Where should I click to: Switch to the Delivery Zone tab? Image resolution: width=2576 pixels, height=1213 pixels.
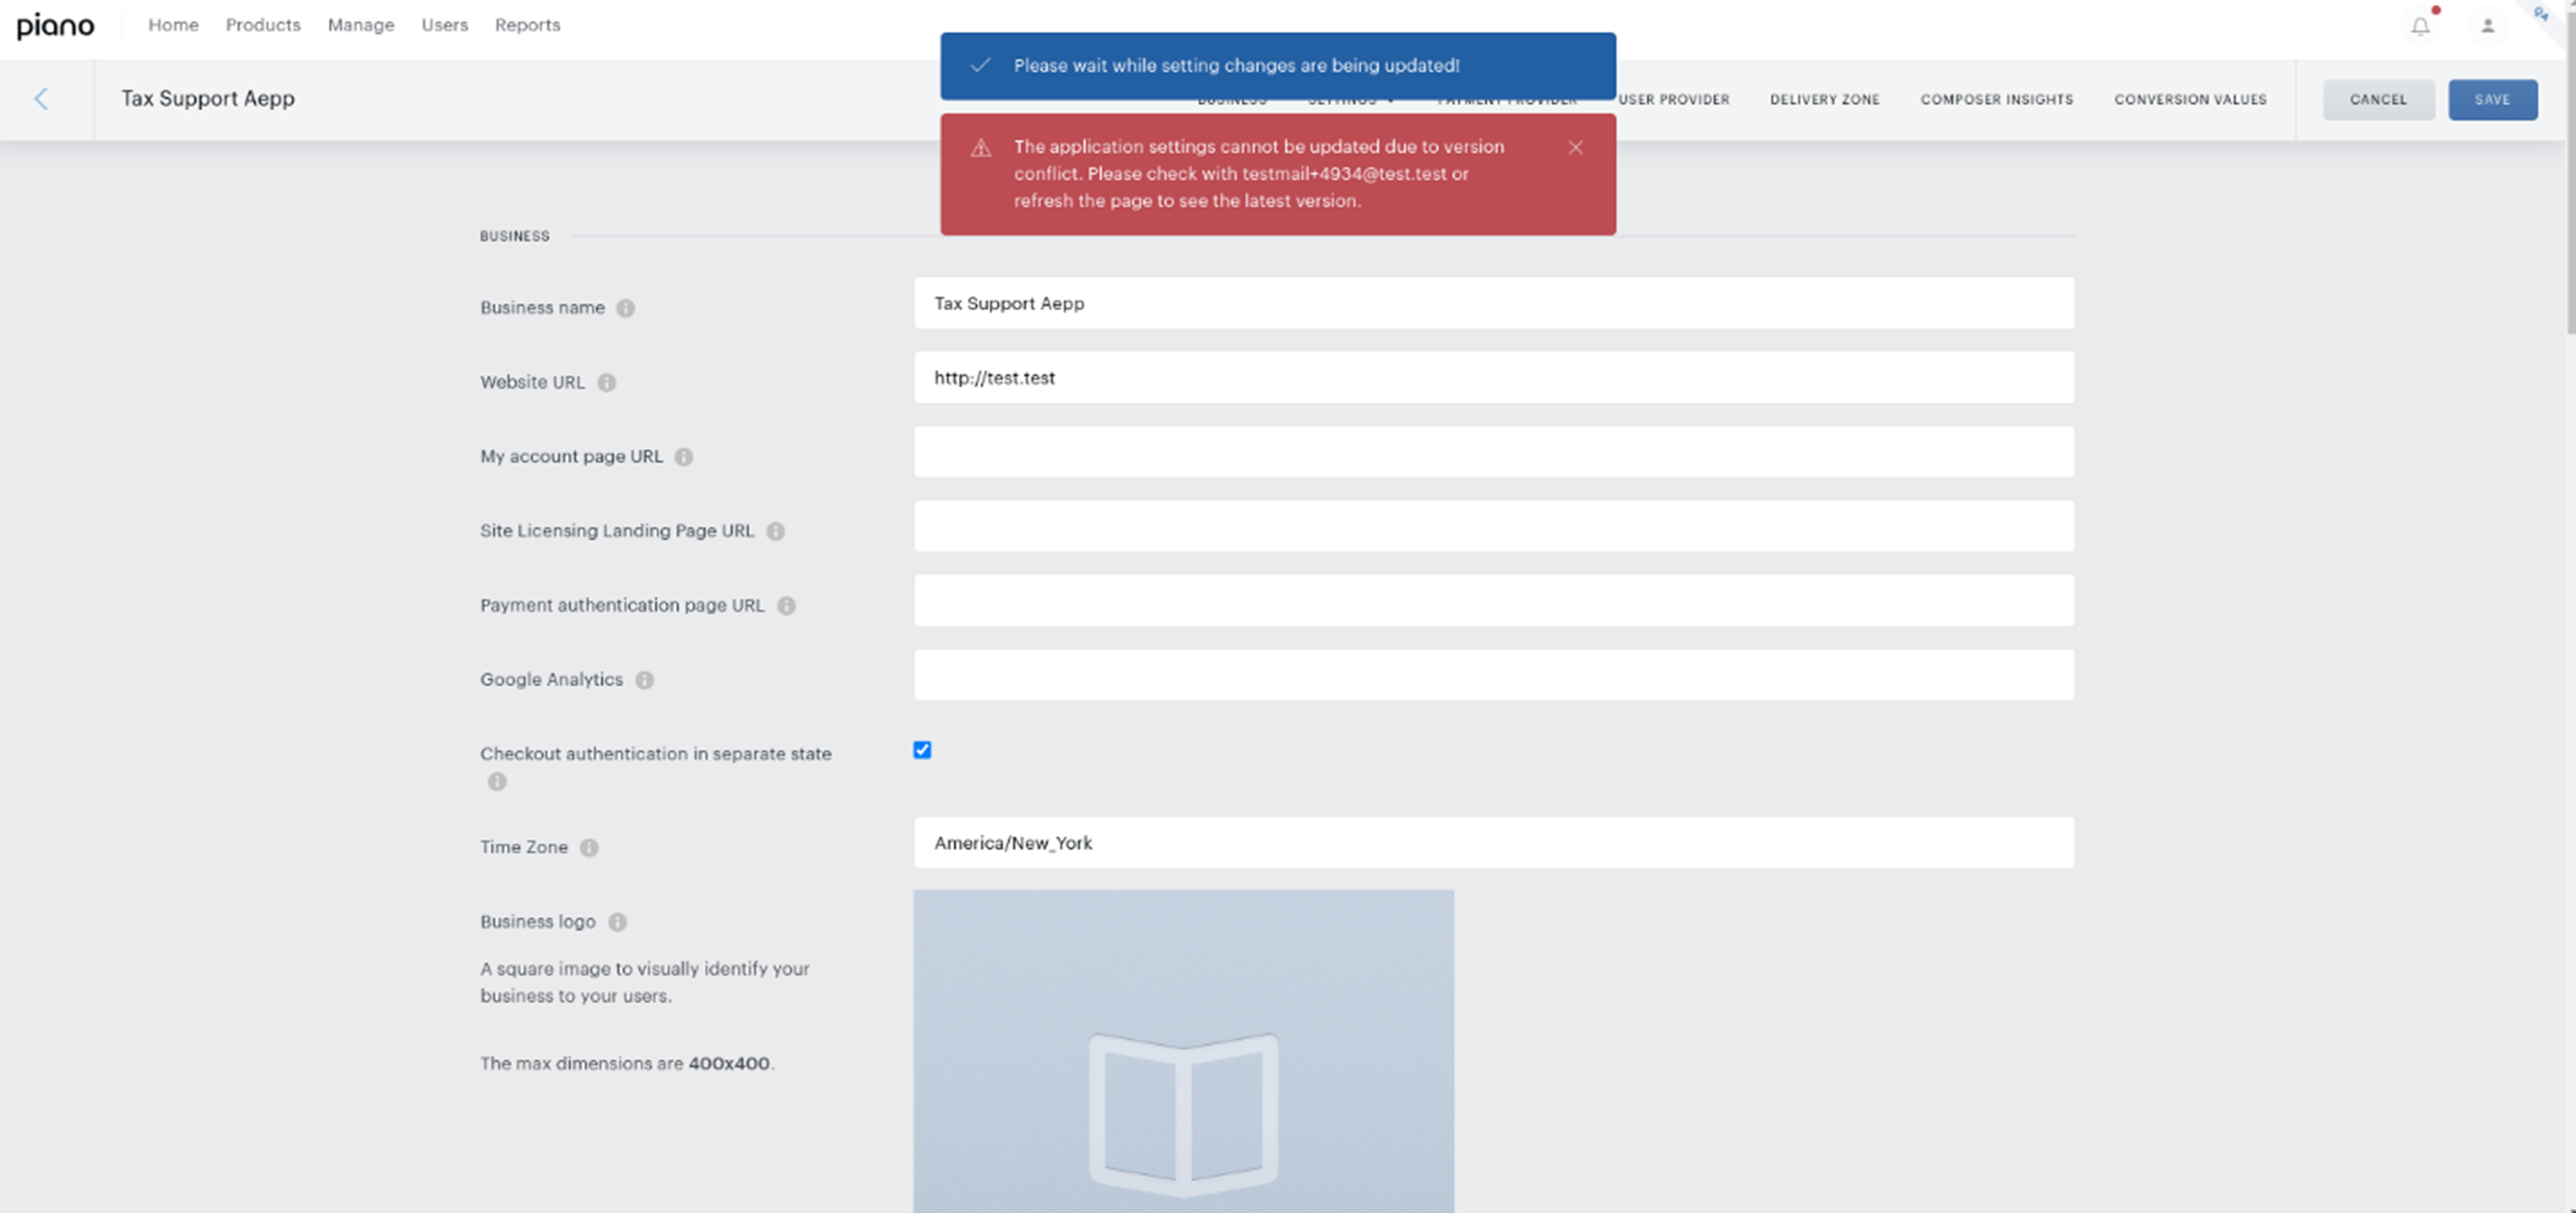[1824, 99]
